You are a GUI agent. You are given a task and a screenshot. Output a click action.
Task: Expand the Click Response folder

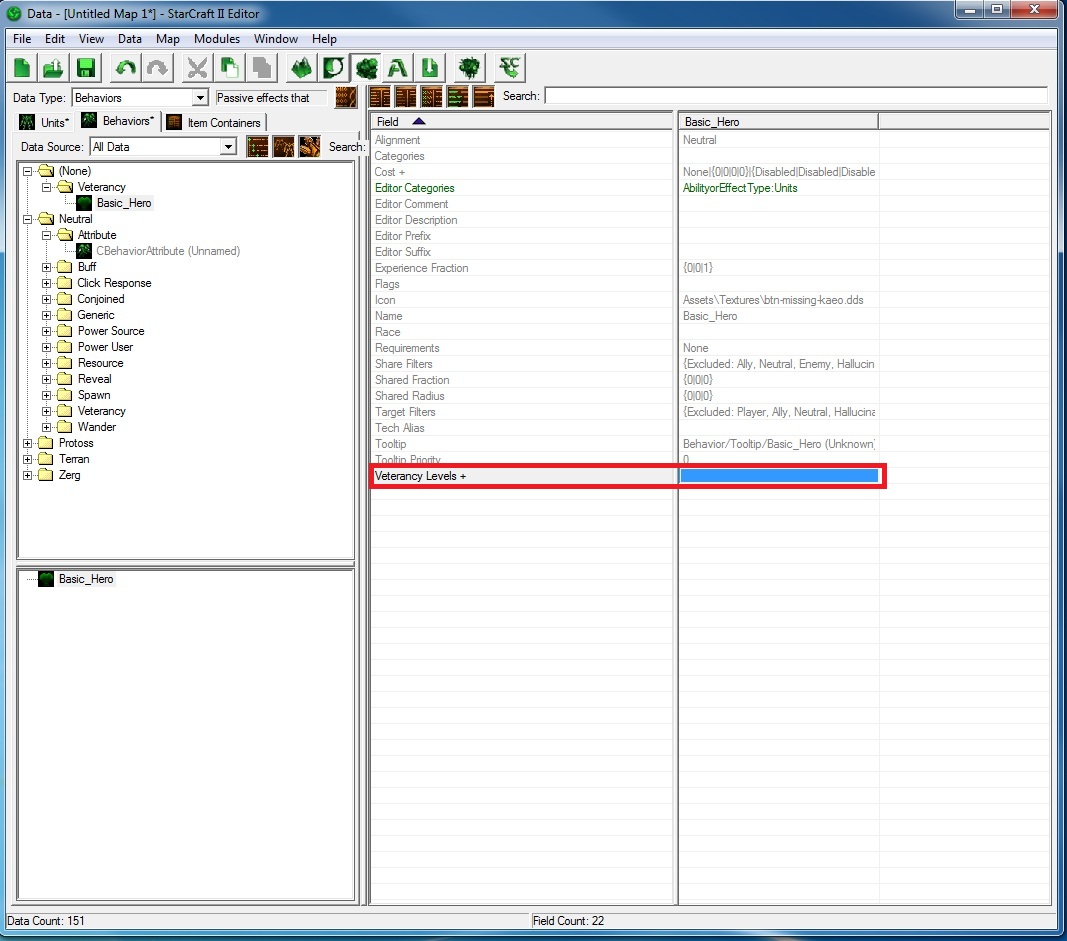46,283
